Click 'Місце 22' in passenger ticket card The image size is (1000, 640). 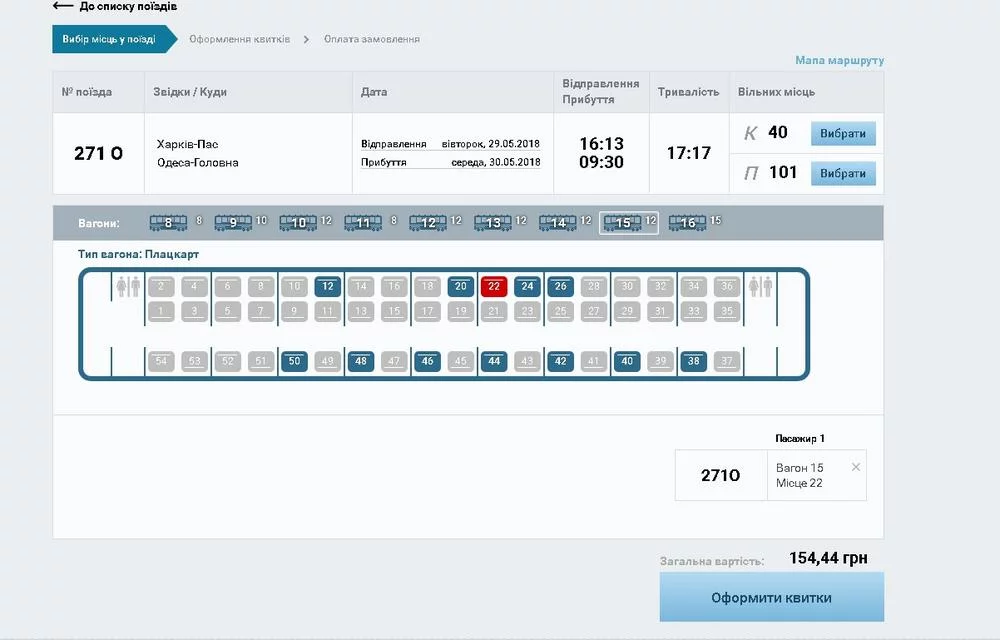tap(799, 483)
